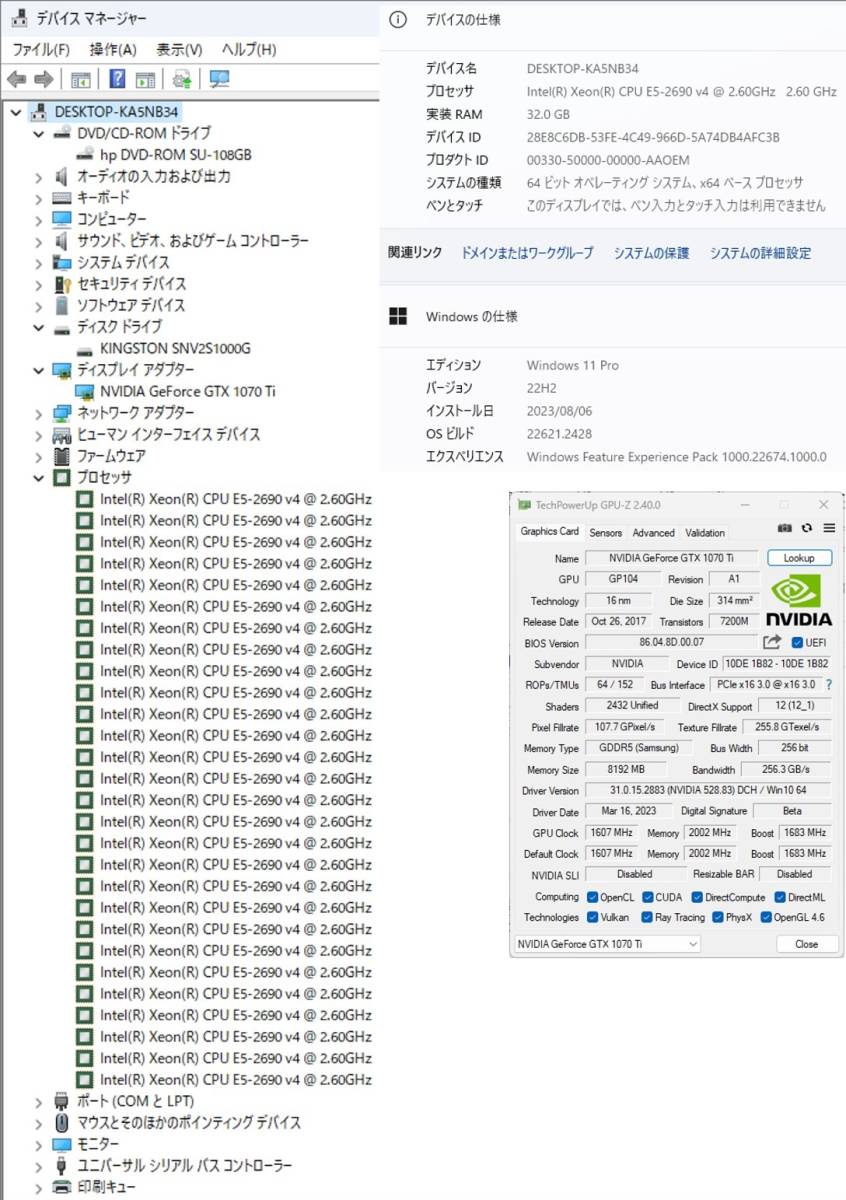Click the printer icon next to 印刷キュー
This screenshot has height=1200, width=846.
62,1187
